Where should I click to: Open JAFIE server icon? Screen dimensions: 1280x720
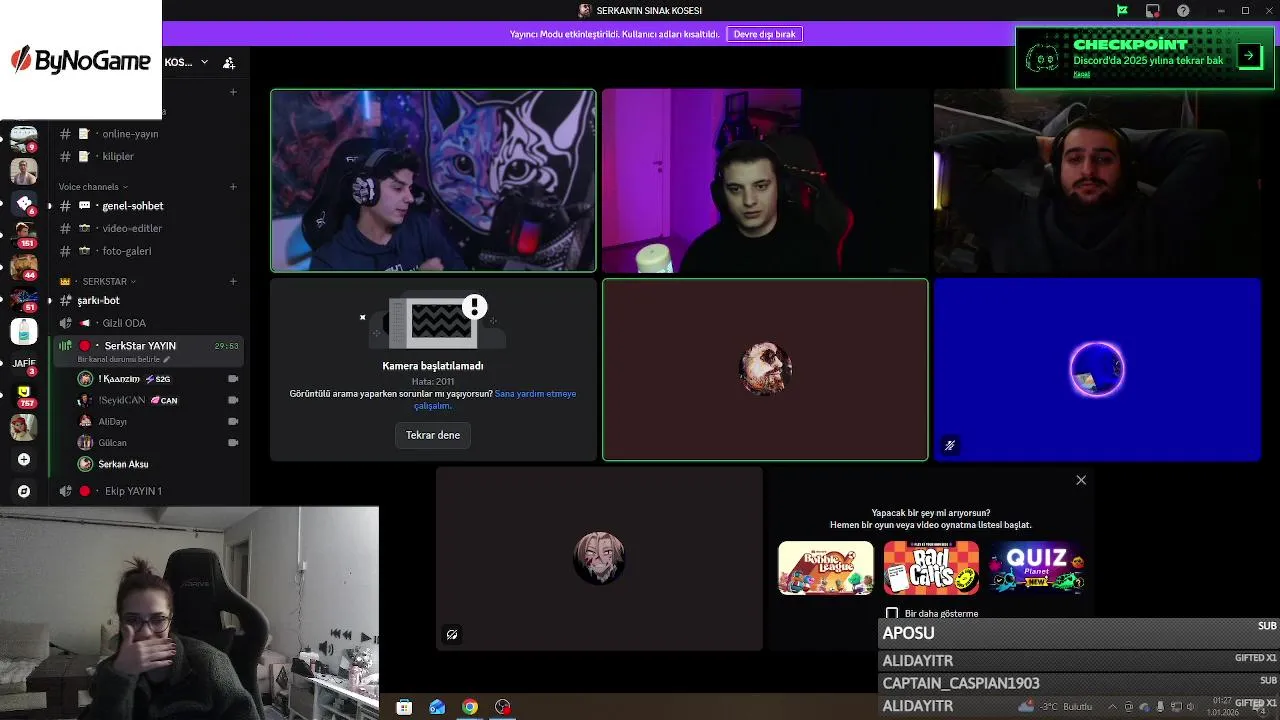[24, 363]
